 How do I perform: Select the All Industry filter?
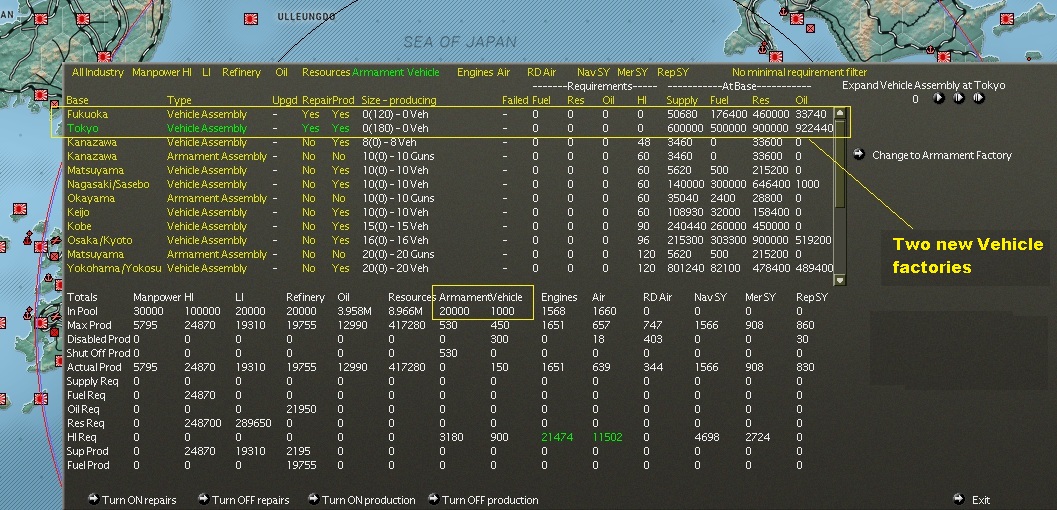(x=98, y=72)
